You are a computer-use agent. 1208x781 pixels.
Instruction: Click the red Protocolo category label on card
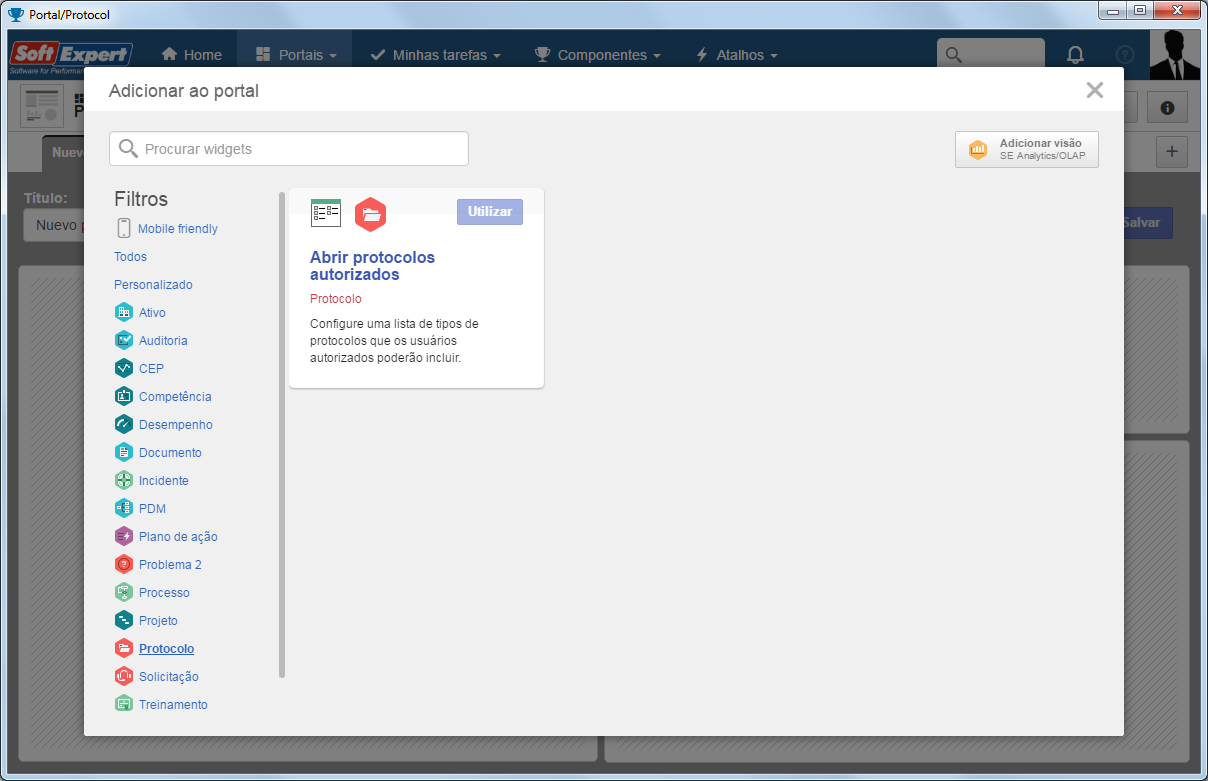point(336,299)
